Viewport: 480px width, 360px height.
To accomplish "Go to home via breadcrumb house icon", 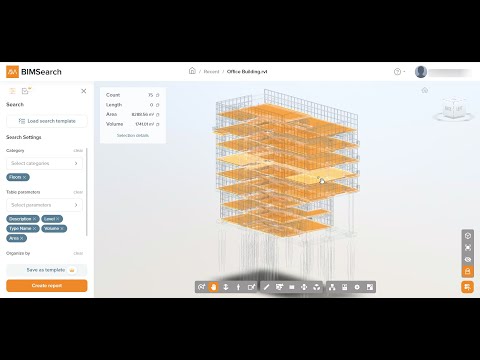I will point(192,71).
